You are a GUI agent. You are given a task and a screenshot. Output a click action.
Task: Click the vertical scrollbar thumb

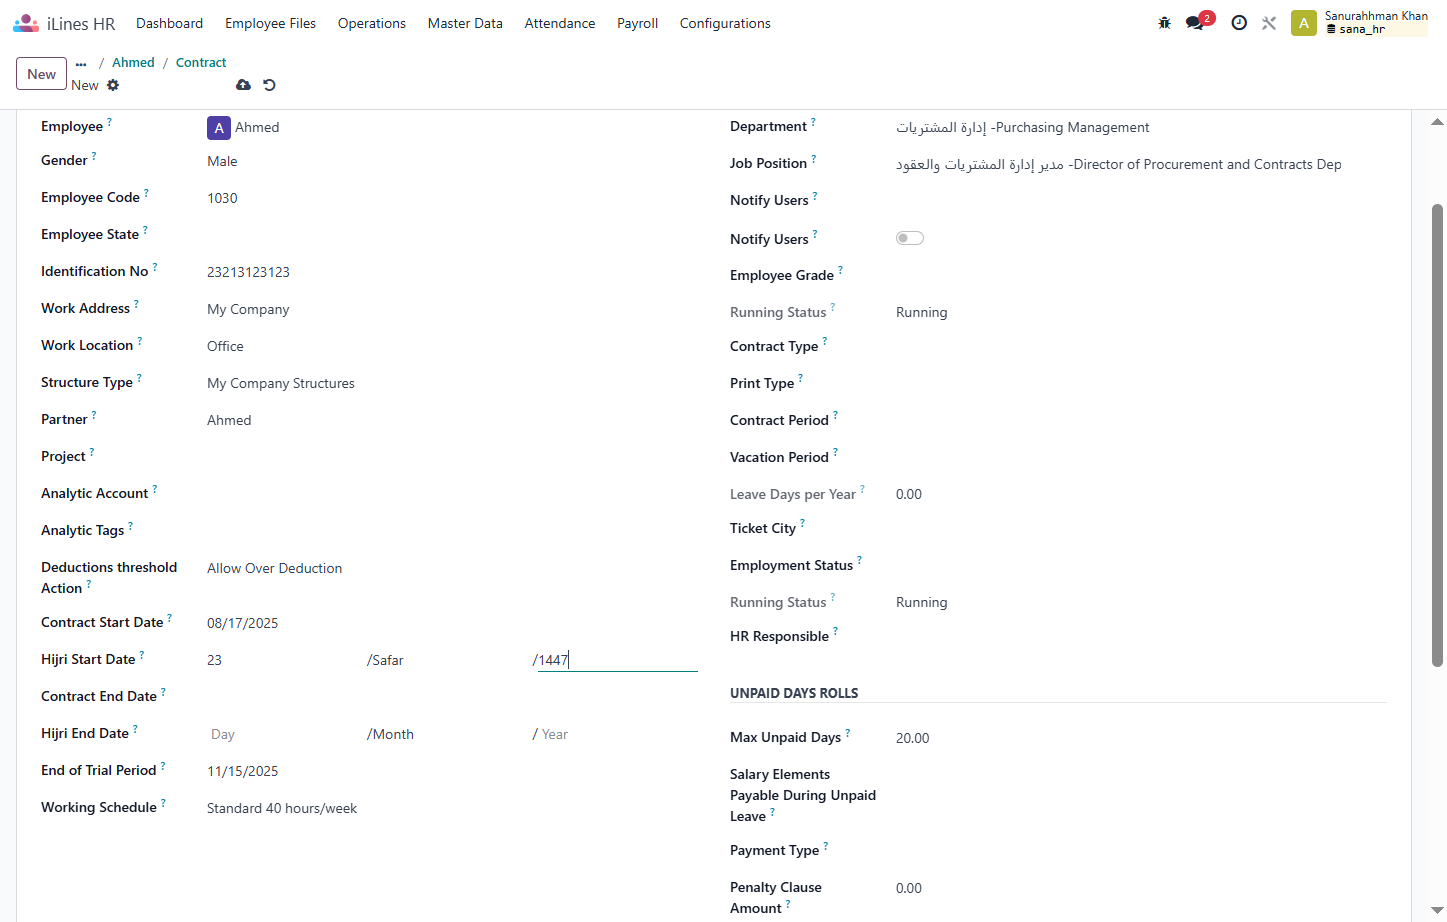1437,435
